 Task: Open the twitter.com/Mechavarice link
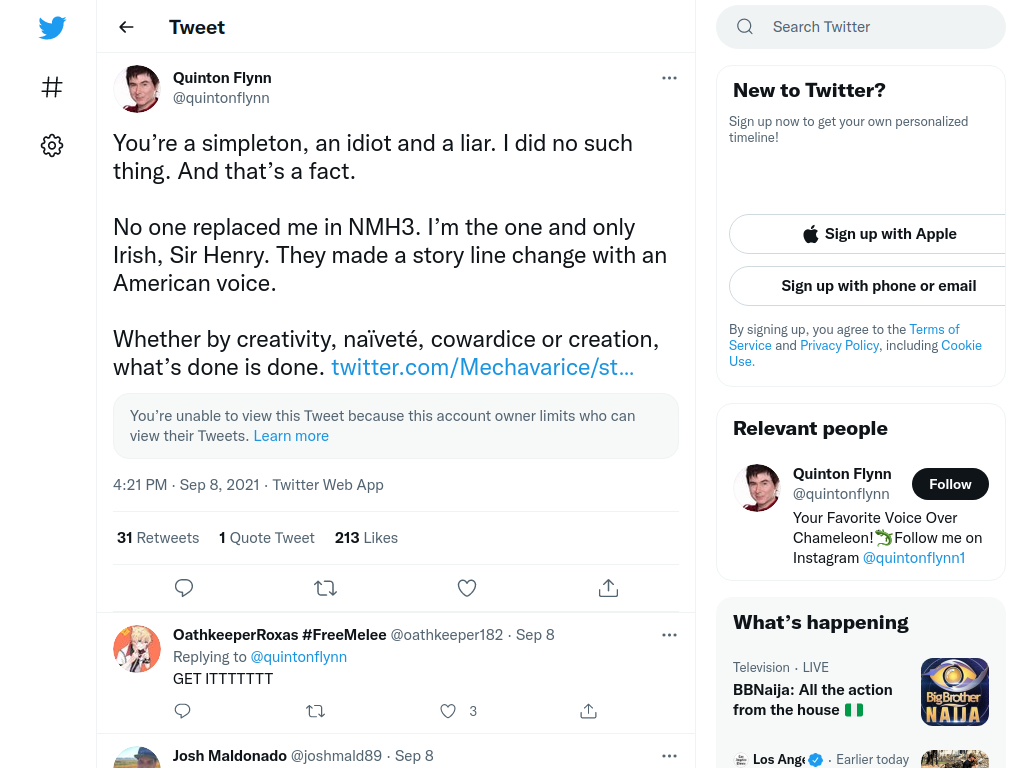pos(483,367)
